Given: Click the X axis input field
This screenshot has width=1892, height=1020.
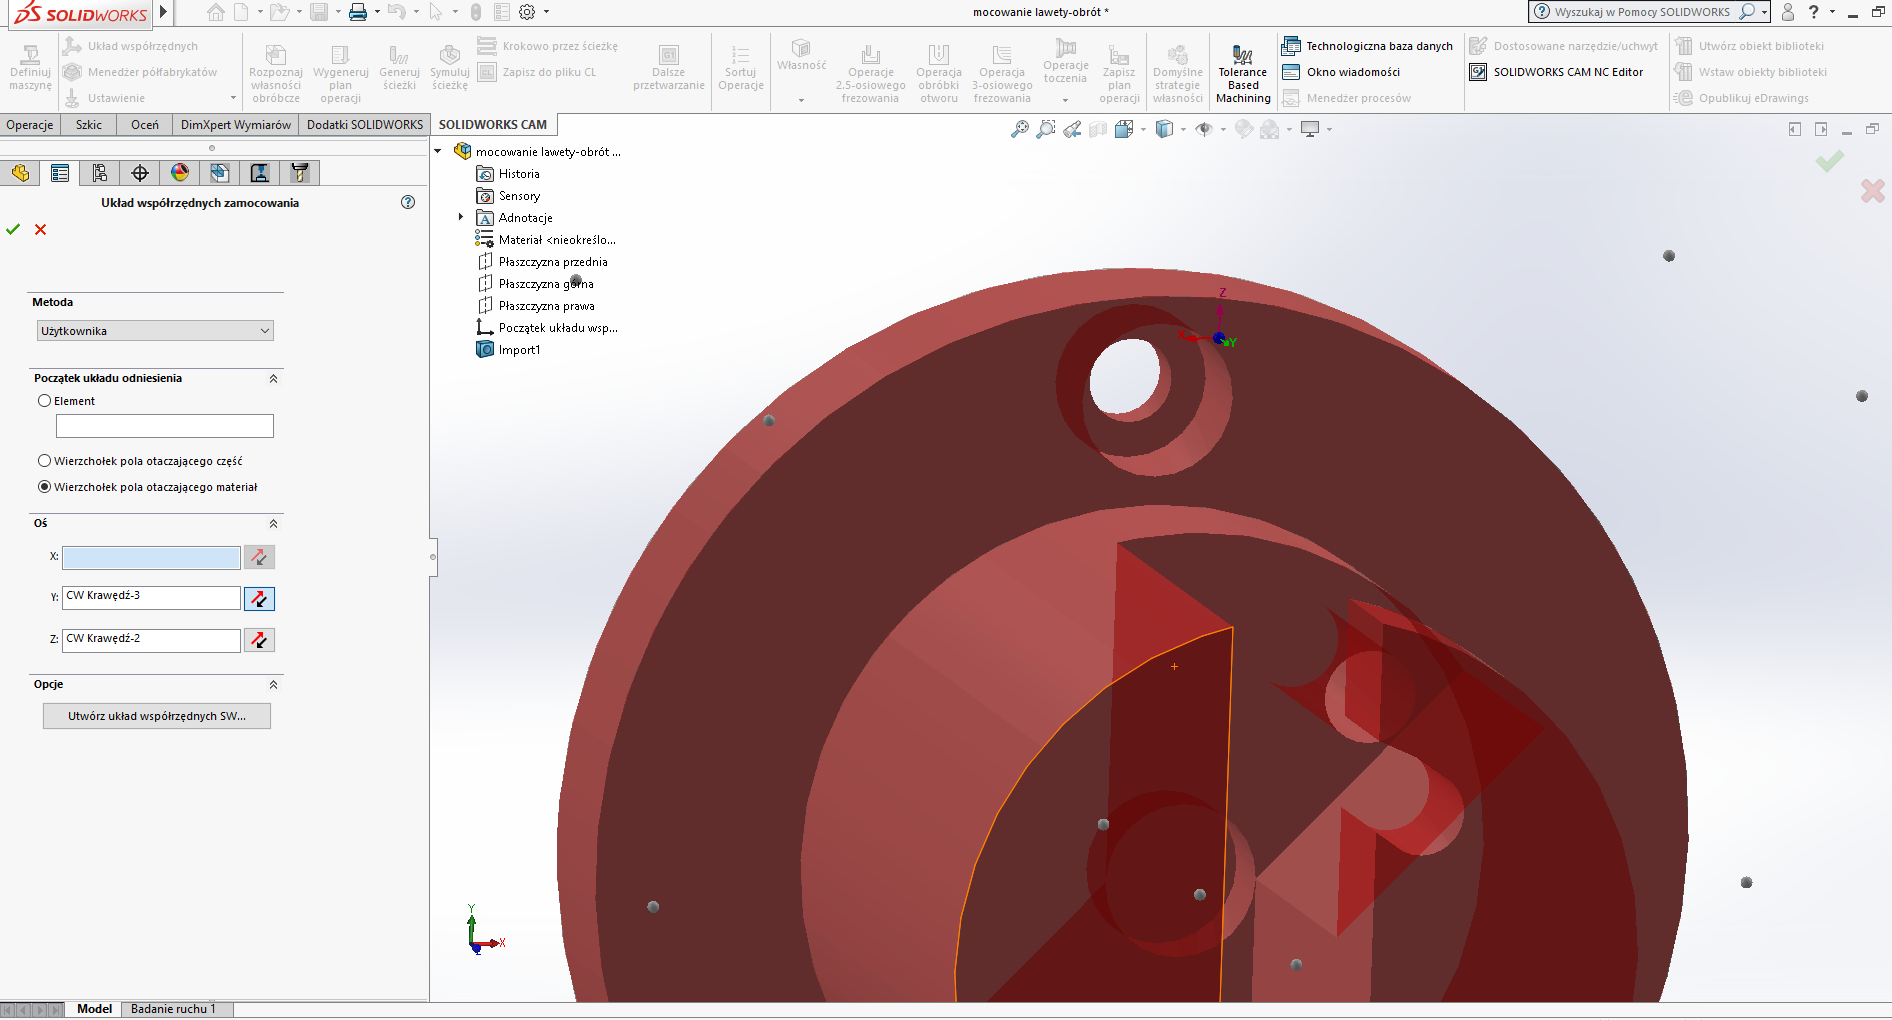Looking at the screenshot, I should coord(151,557).
